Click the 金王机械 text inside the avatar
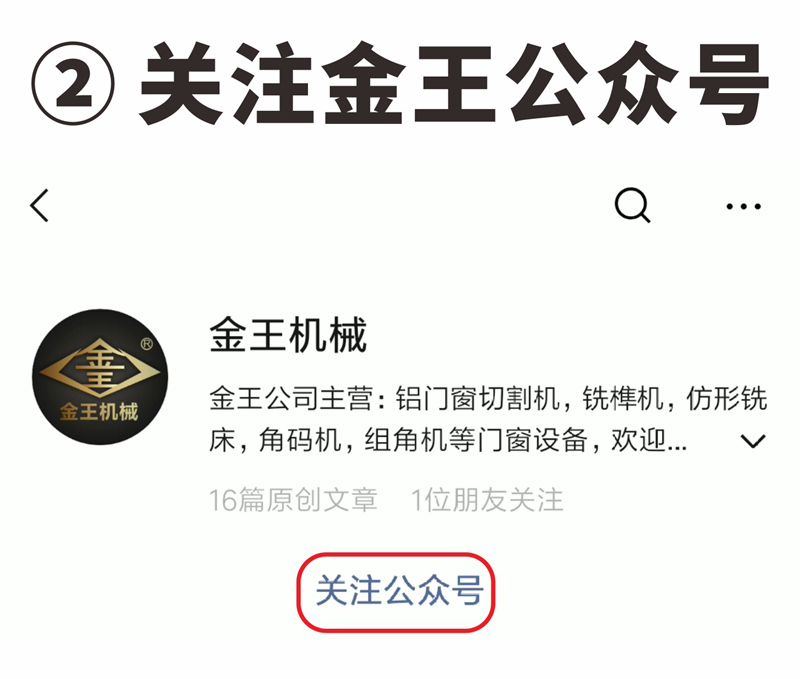Screen dimensions: 800x679 [x=99, y=412]
